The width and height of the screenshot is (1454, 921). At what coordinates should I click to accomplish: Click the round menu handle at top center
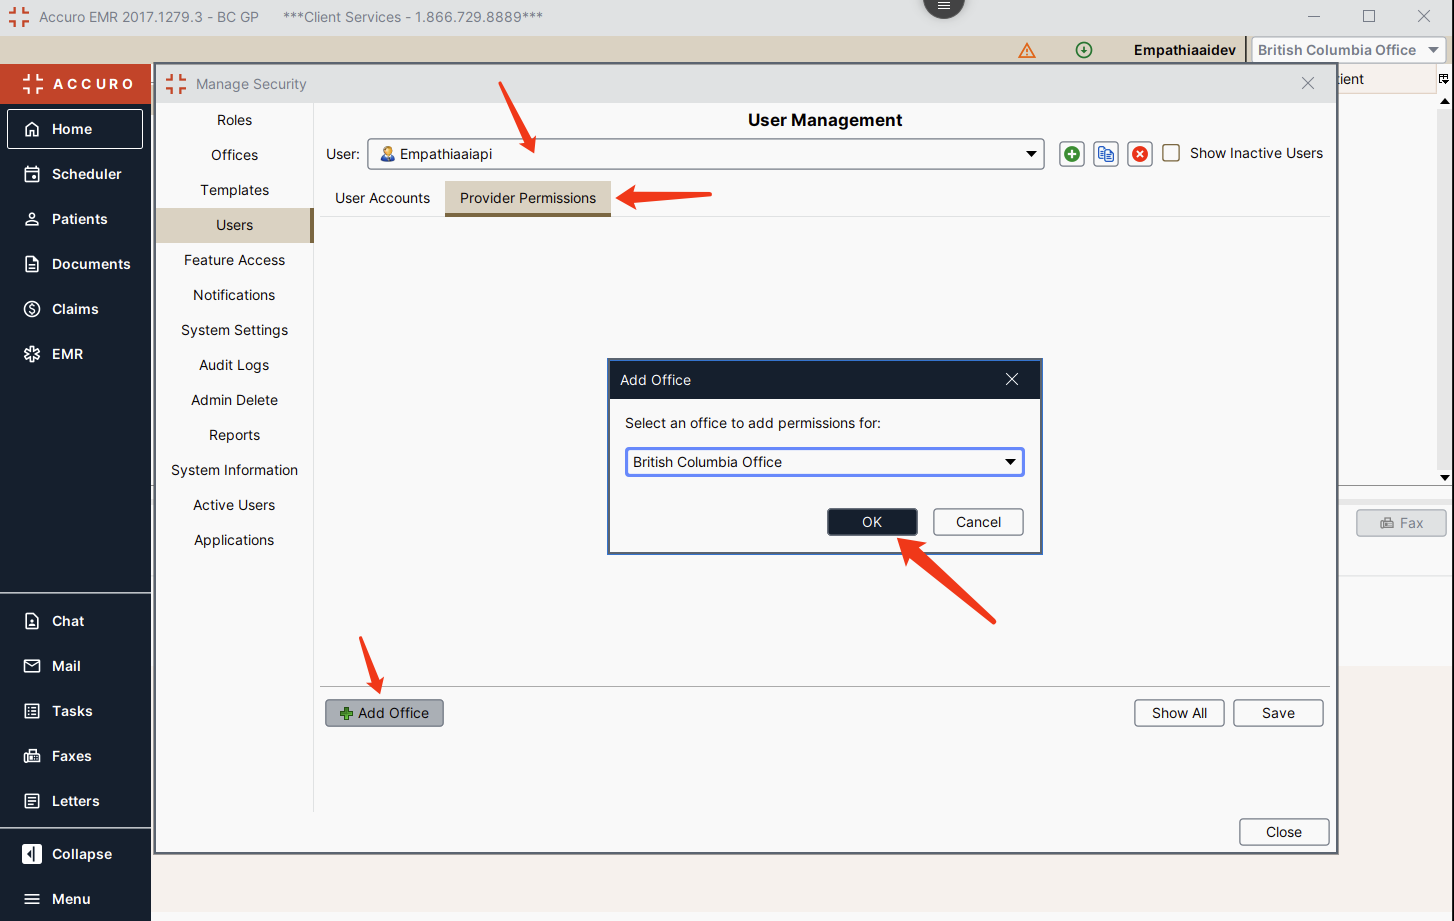click(943, 6)
